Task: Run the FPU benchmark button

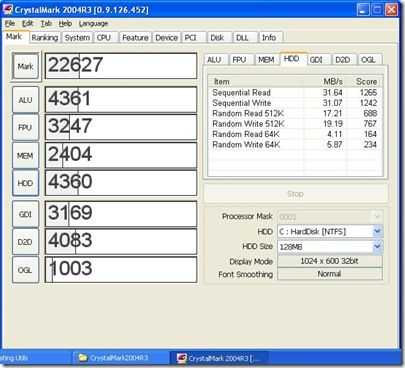Action: pyautogui.click(x=26, y=127)
